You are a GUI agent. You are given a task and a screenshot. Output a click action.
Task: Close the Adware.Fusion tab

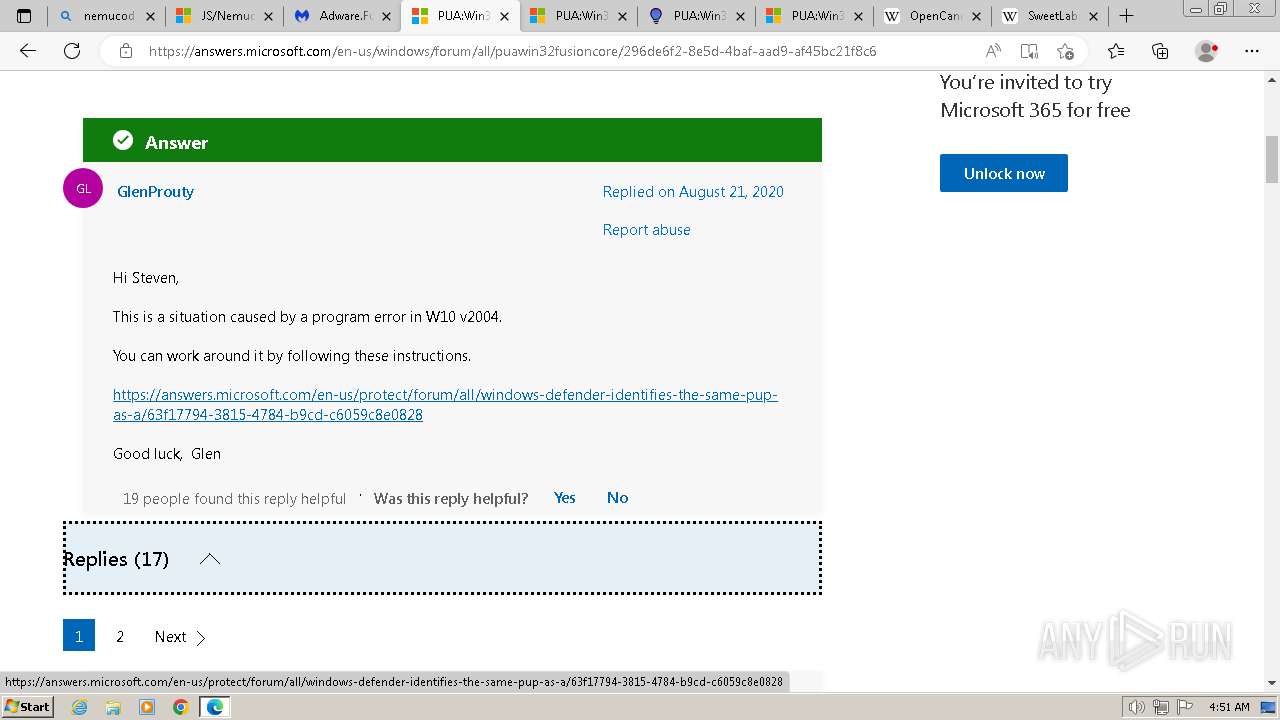pos(386,16)
